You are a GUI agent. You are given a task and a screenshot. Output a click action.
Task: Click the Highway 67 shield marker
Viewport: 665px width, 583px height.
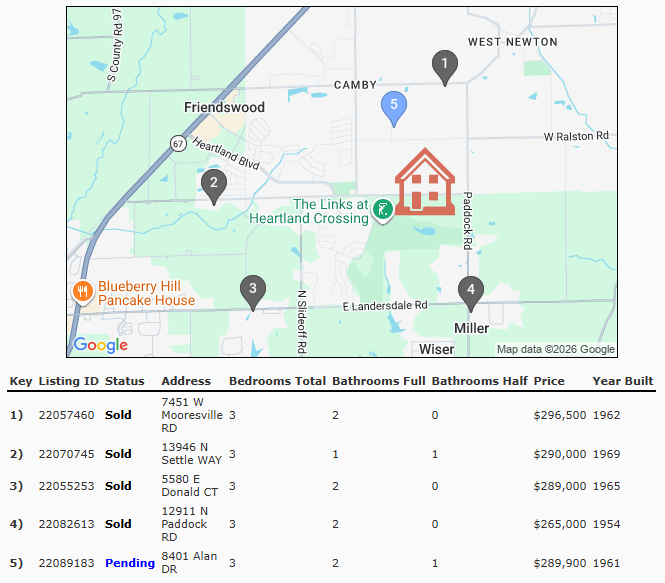tap(178, 144)
